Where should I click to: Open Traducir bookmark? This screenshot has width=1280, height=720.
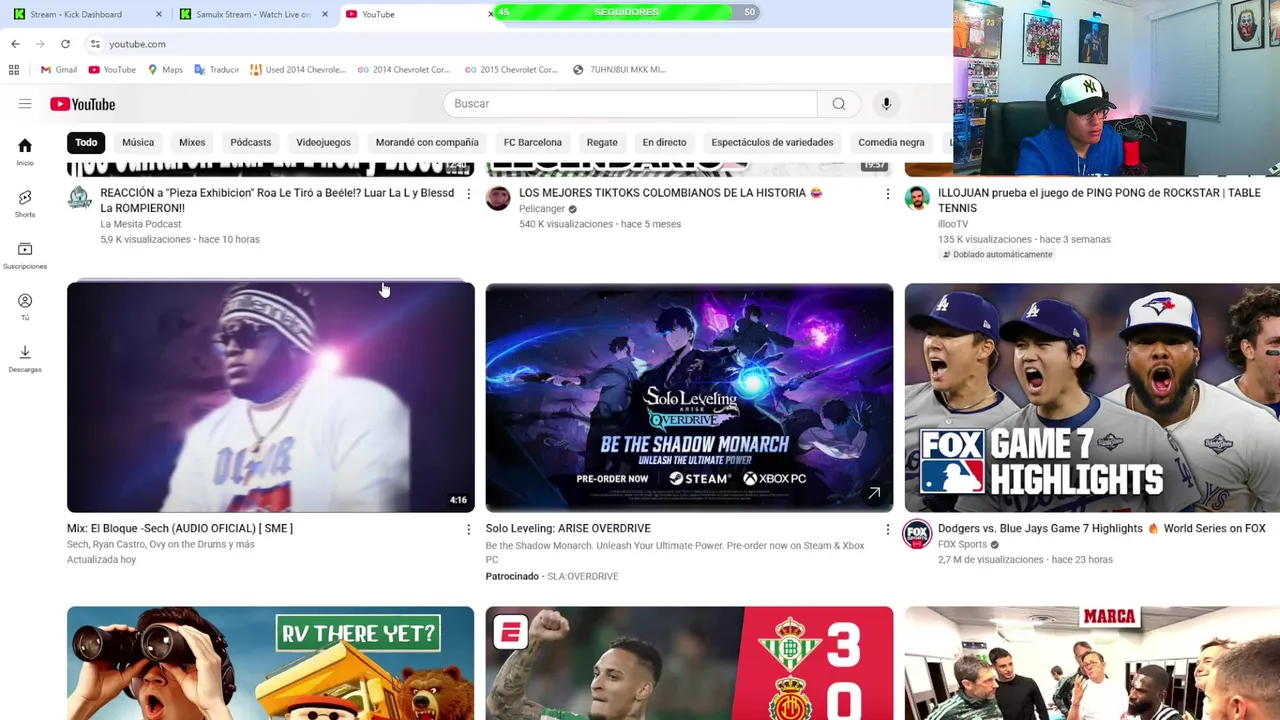click(217, 70)
